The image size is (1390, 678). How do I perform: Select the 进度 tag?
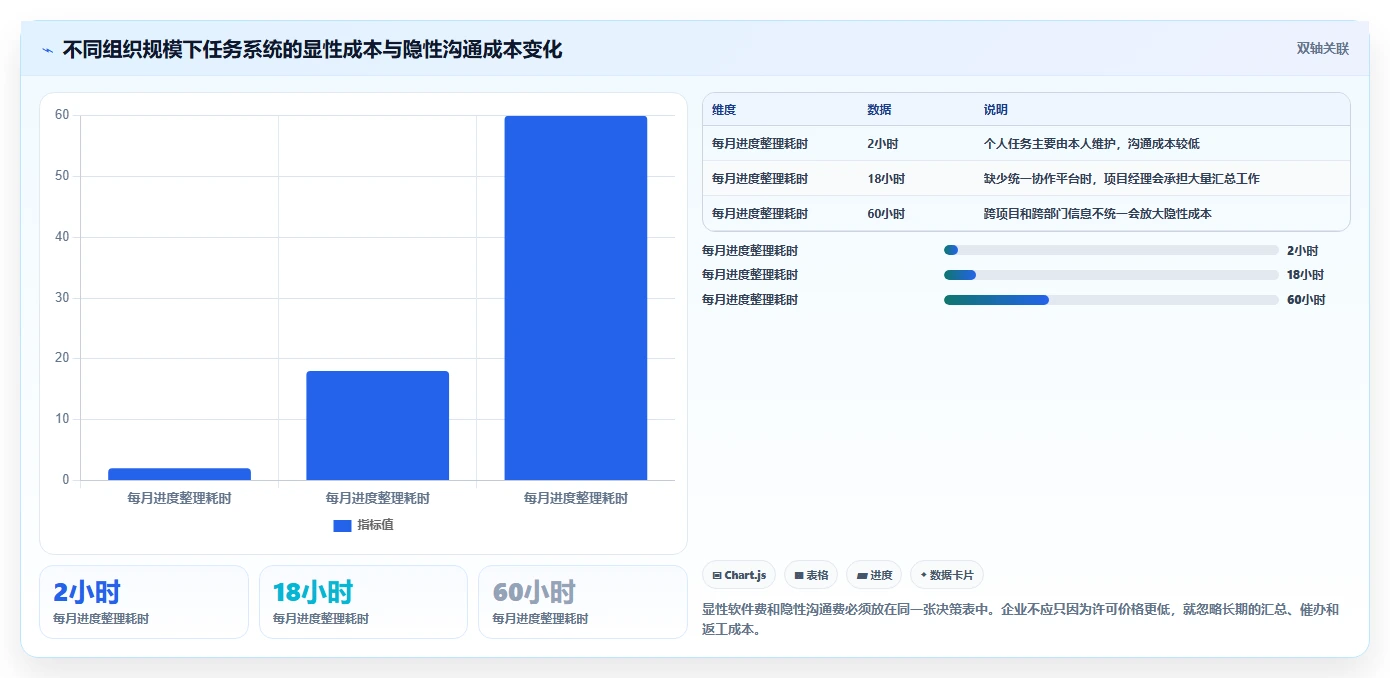(874, 575)
